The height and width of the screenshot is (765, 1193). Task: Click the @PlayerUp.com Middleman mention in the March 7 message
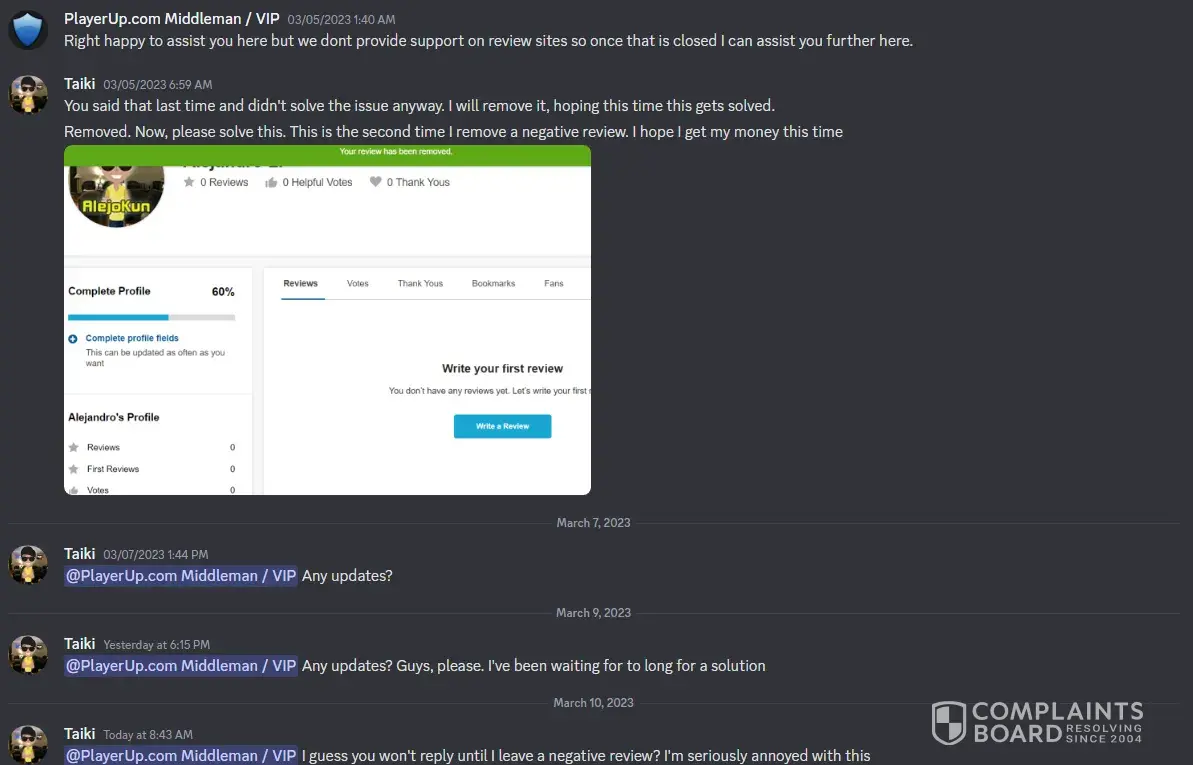tap(180, 576)
